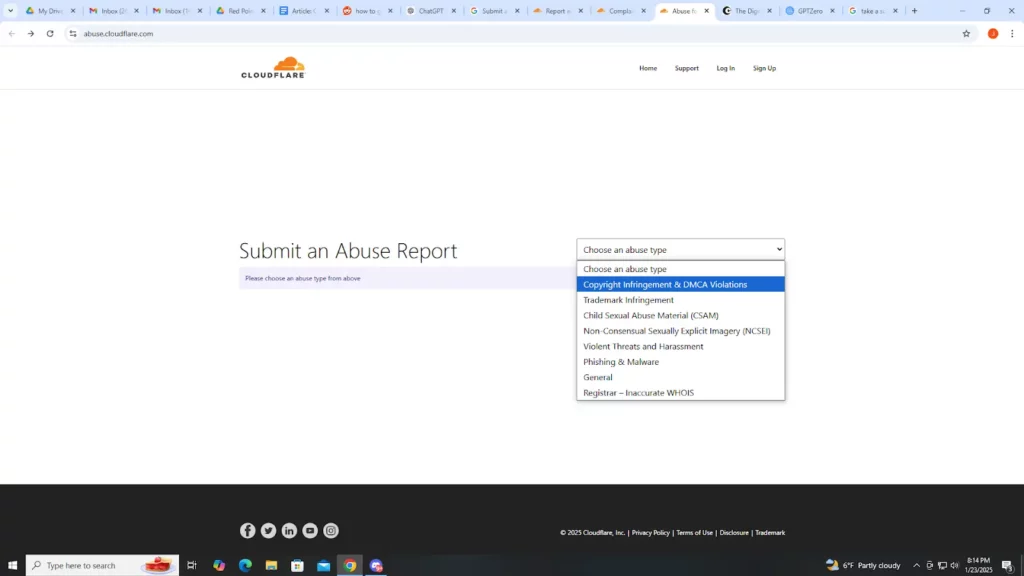Open the Twitter social icon in footer

click(x=268, y=531)
